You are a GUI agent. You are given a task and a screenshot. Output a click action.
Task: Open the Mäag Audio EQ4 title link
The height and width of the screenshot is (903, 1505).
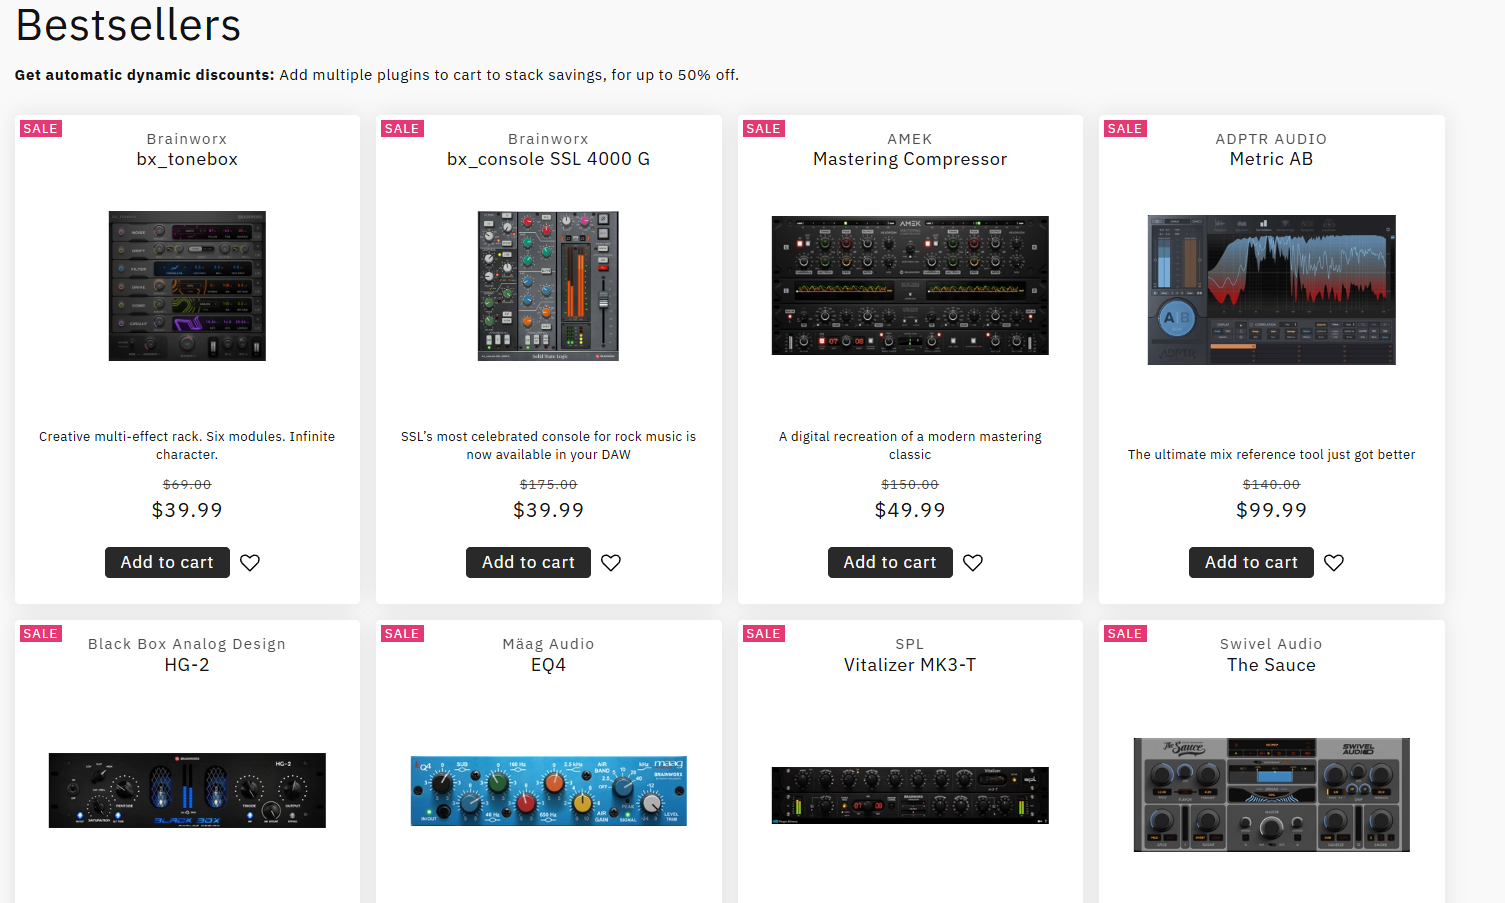pos(548,664)
